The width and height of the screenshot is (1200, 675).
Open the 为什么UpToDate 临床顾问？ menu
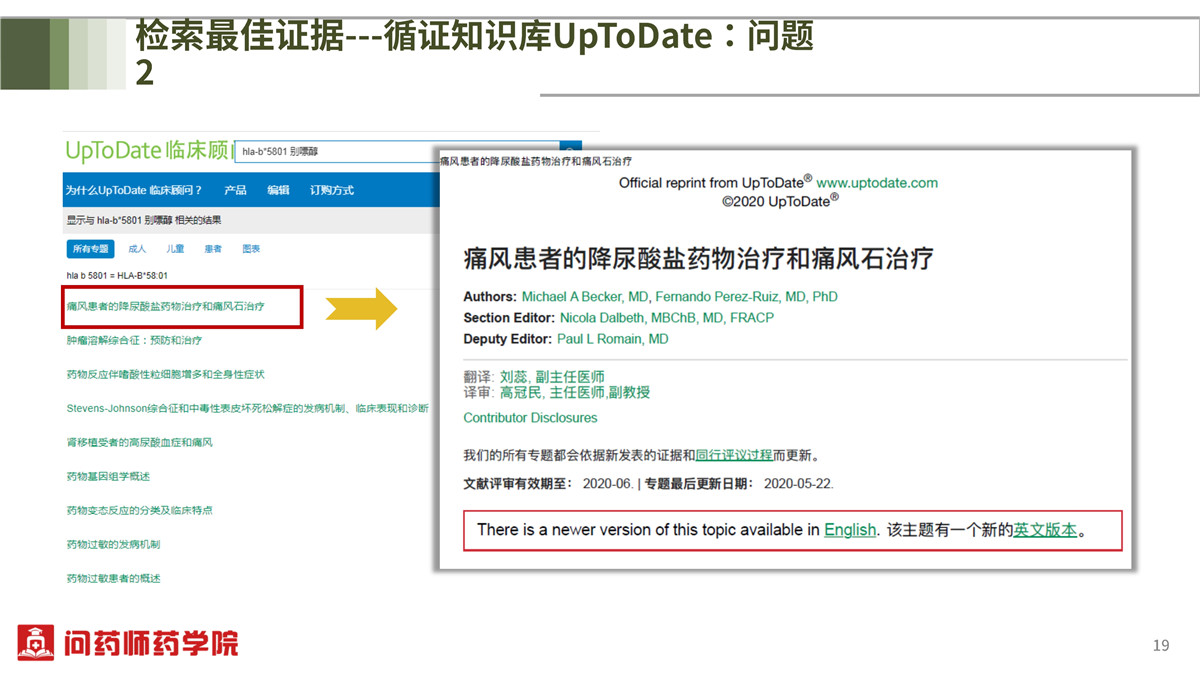pyautogui.click(x=134, y=190)
